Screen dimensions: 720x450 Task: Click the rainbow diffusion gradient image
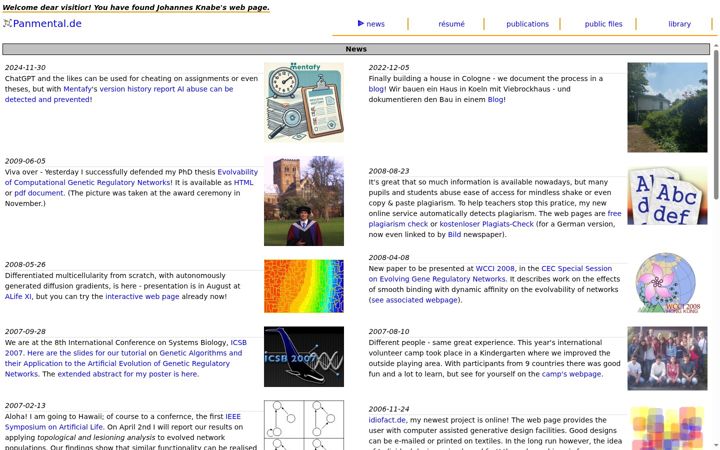point(304,286)
